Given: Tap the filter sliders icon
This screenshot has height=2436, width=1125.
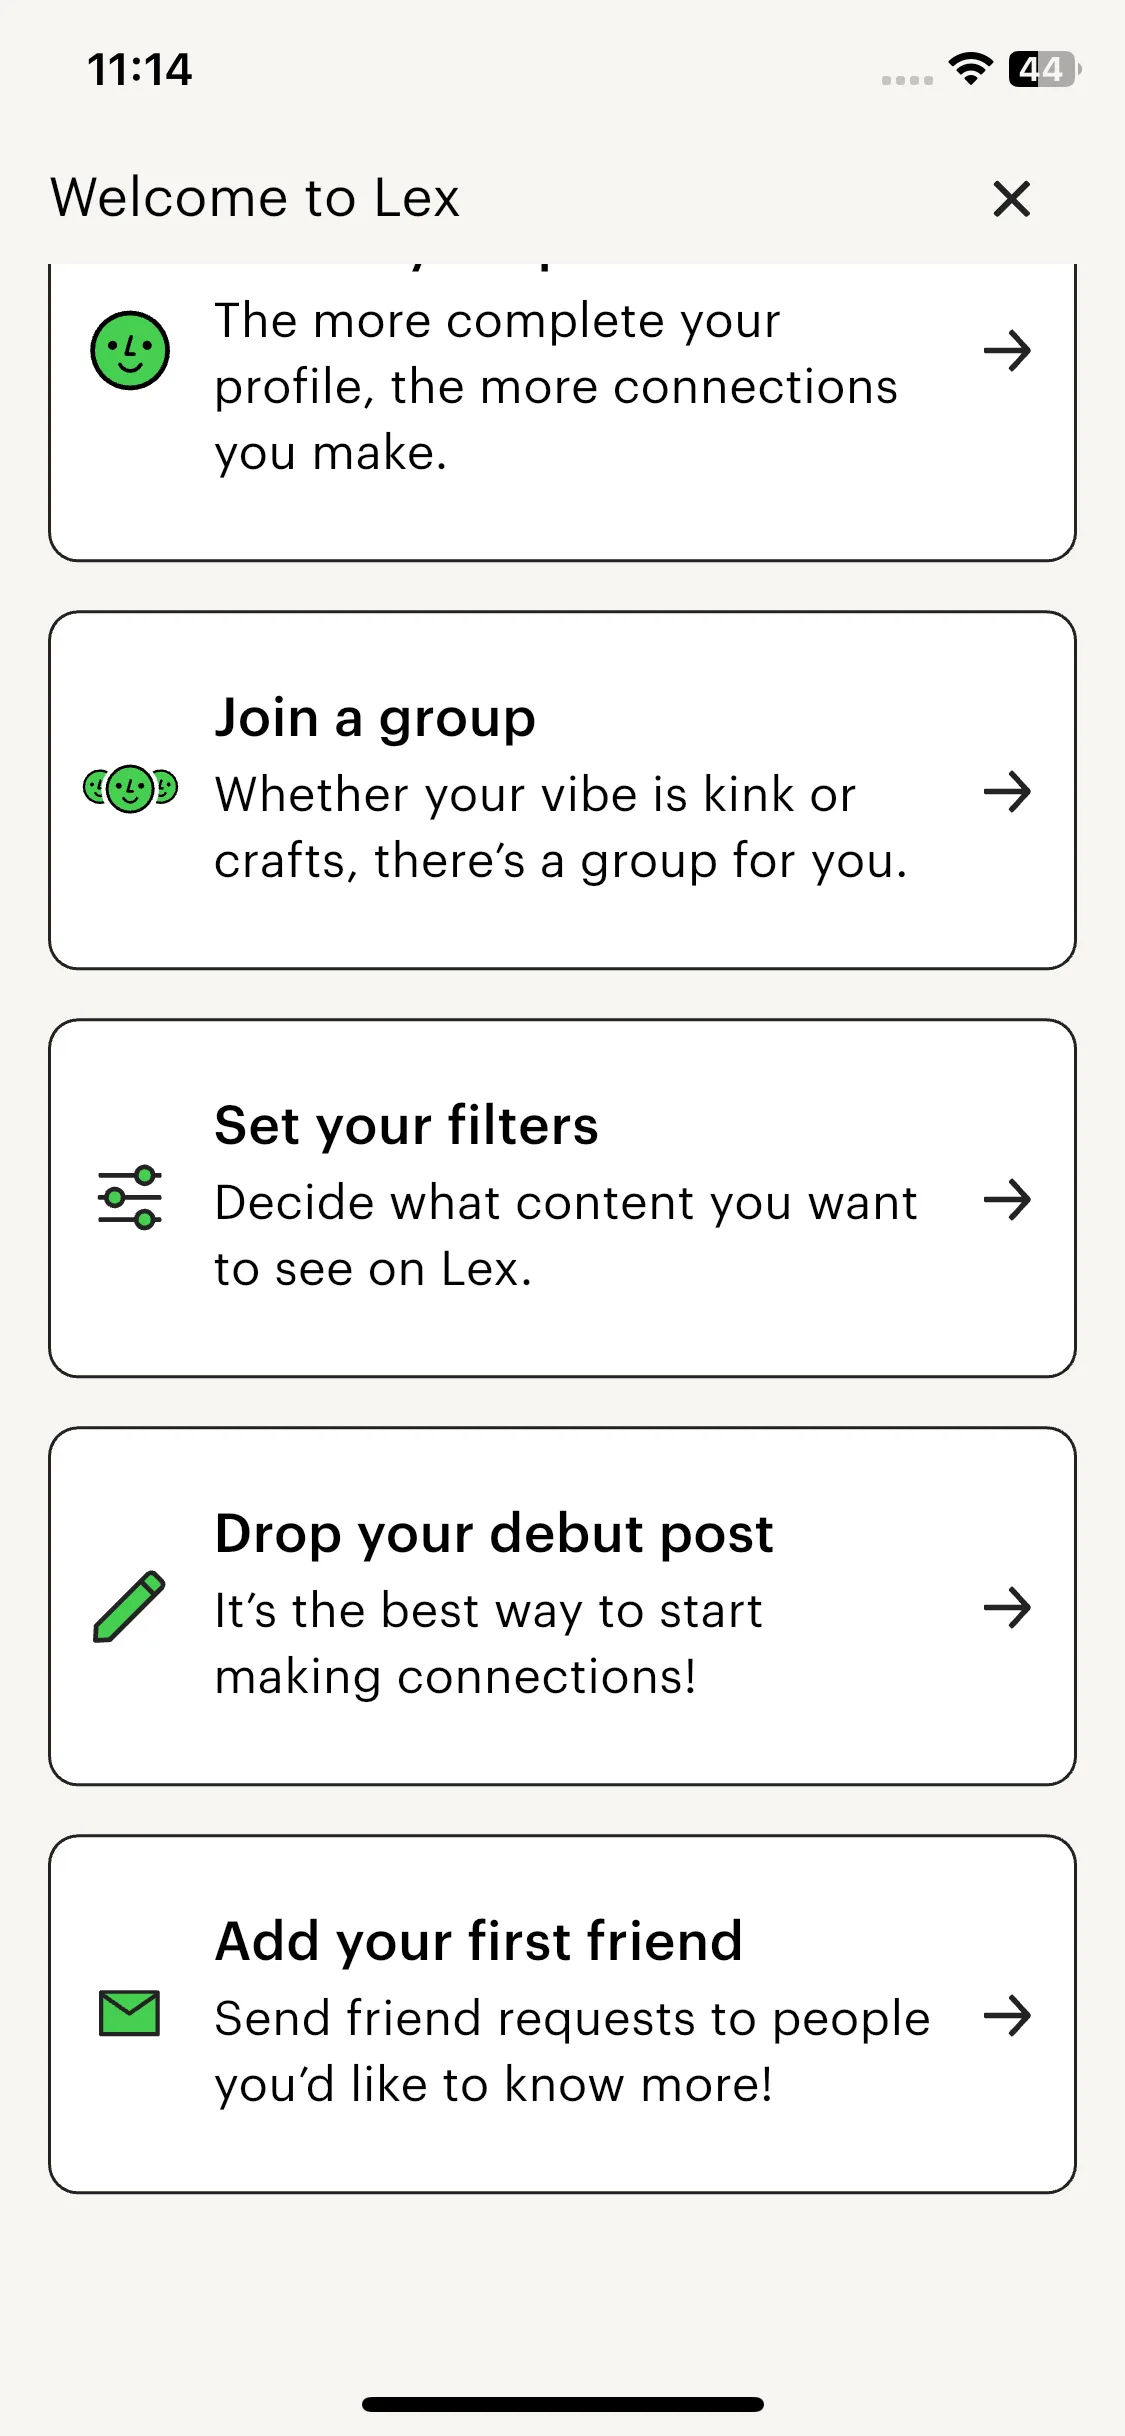Looking at the screenshot, I should point(130,1198).
